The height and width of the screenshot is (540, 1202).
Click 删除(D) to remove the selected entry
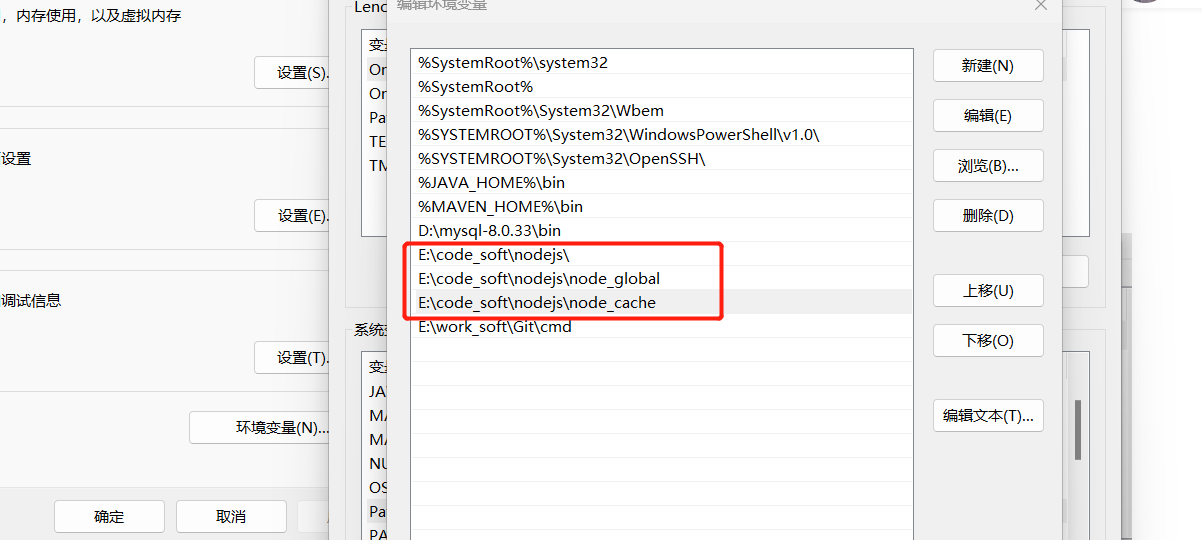988,216
